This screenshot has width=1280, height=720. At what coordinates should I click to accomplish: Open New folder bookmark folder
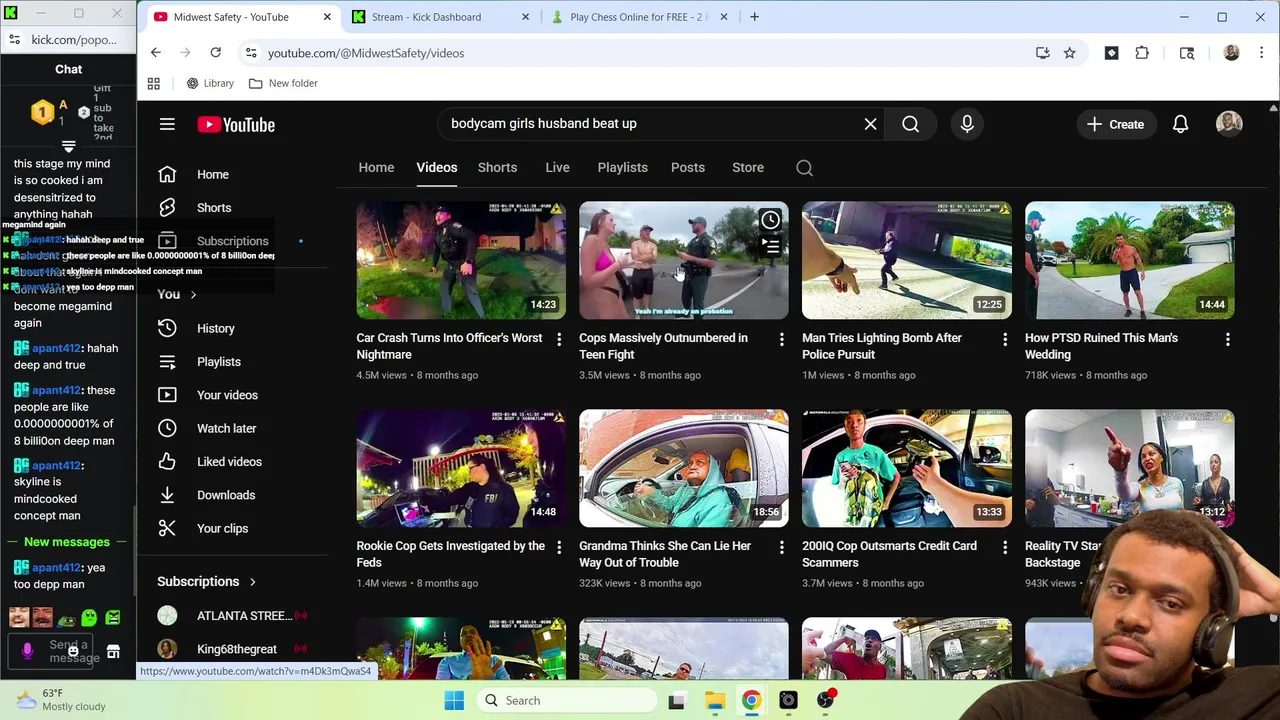pos(283,83)
